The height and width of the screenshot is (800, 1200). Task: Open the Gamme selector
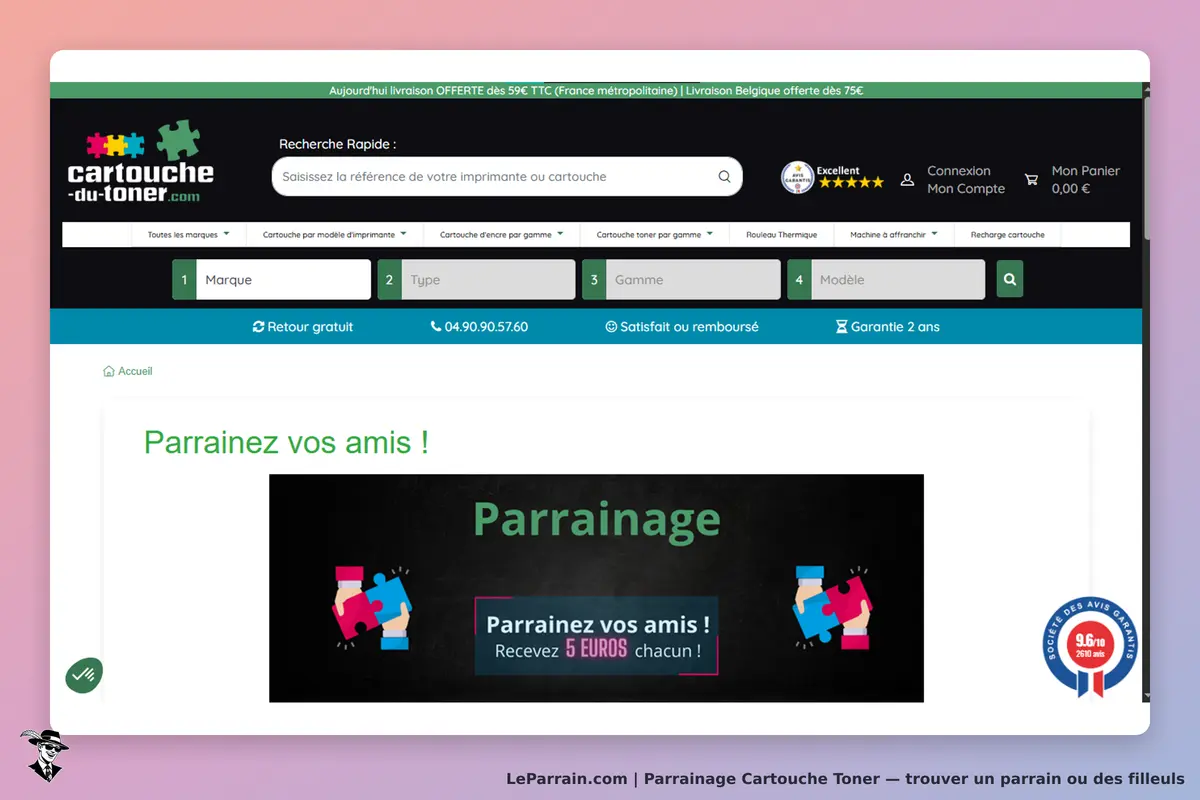coord(693,280)
